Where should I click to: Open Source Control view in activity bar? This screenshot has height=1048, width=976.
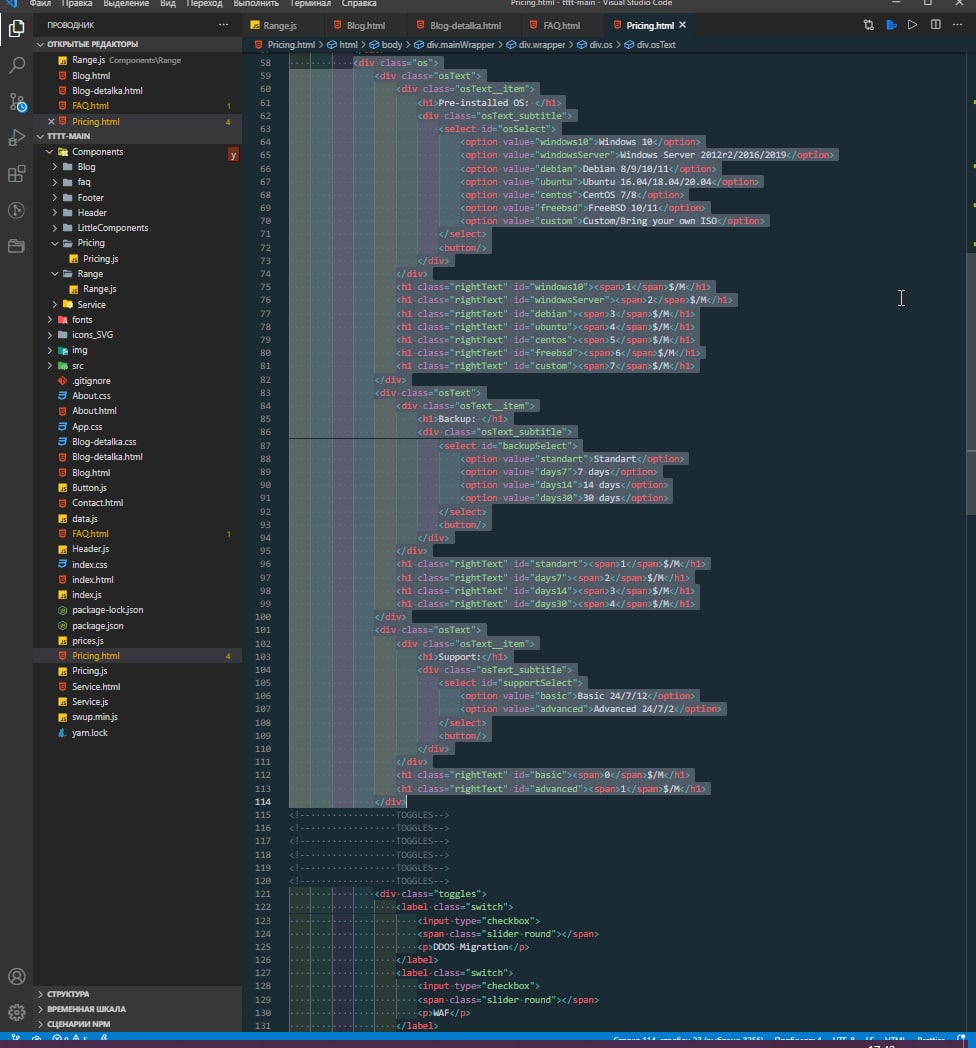tap(17, 102)
